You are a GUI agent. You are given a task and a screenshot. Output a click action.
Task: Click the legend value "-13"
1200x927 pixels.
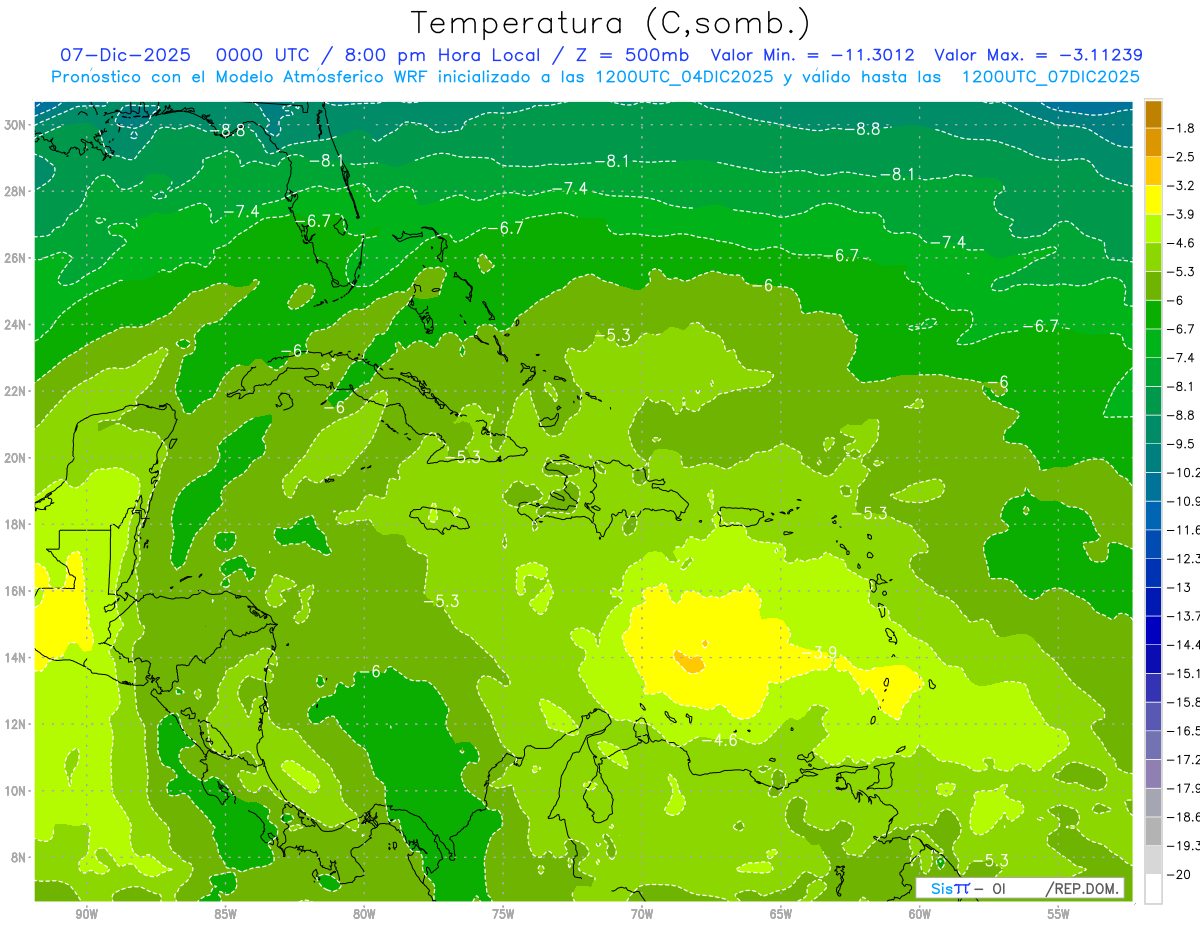(1180, 587)
